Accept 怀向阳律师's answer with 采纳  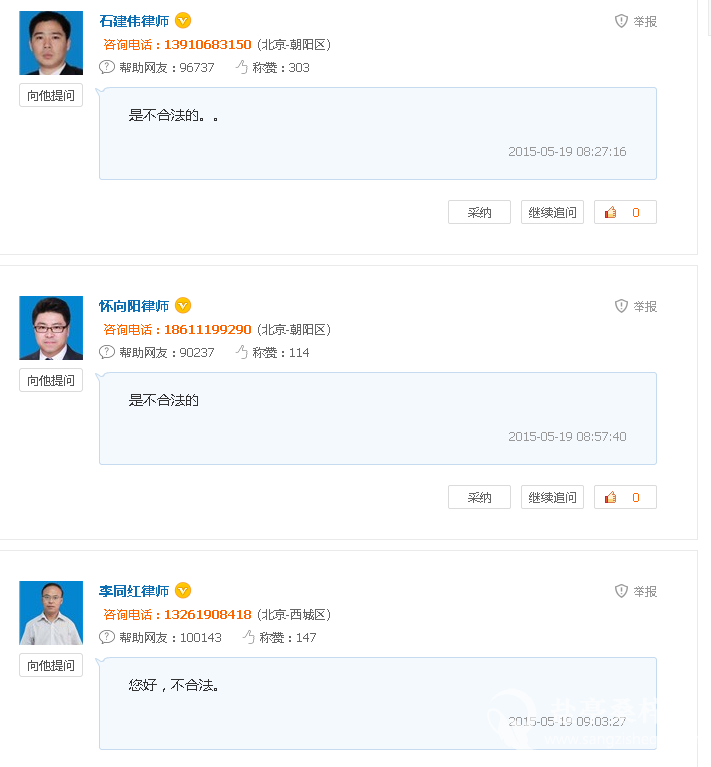coord(479,497)
